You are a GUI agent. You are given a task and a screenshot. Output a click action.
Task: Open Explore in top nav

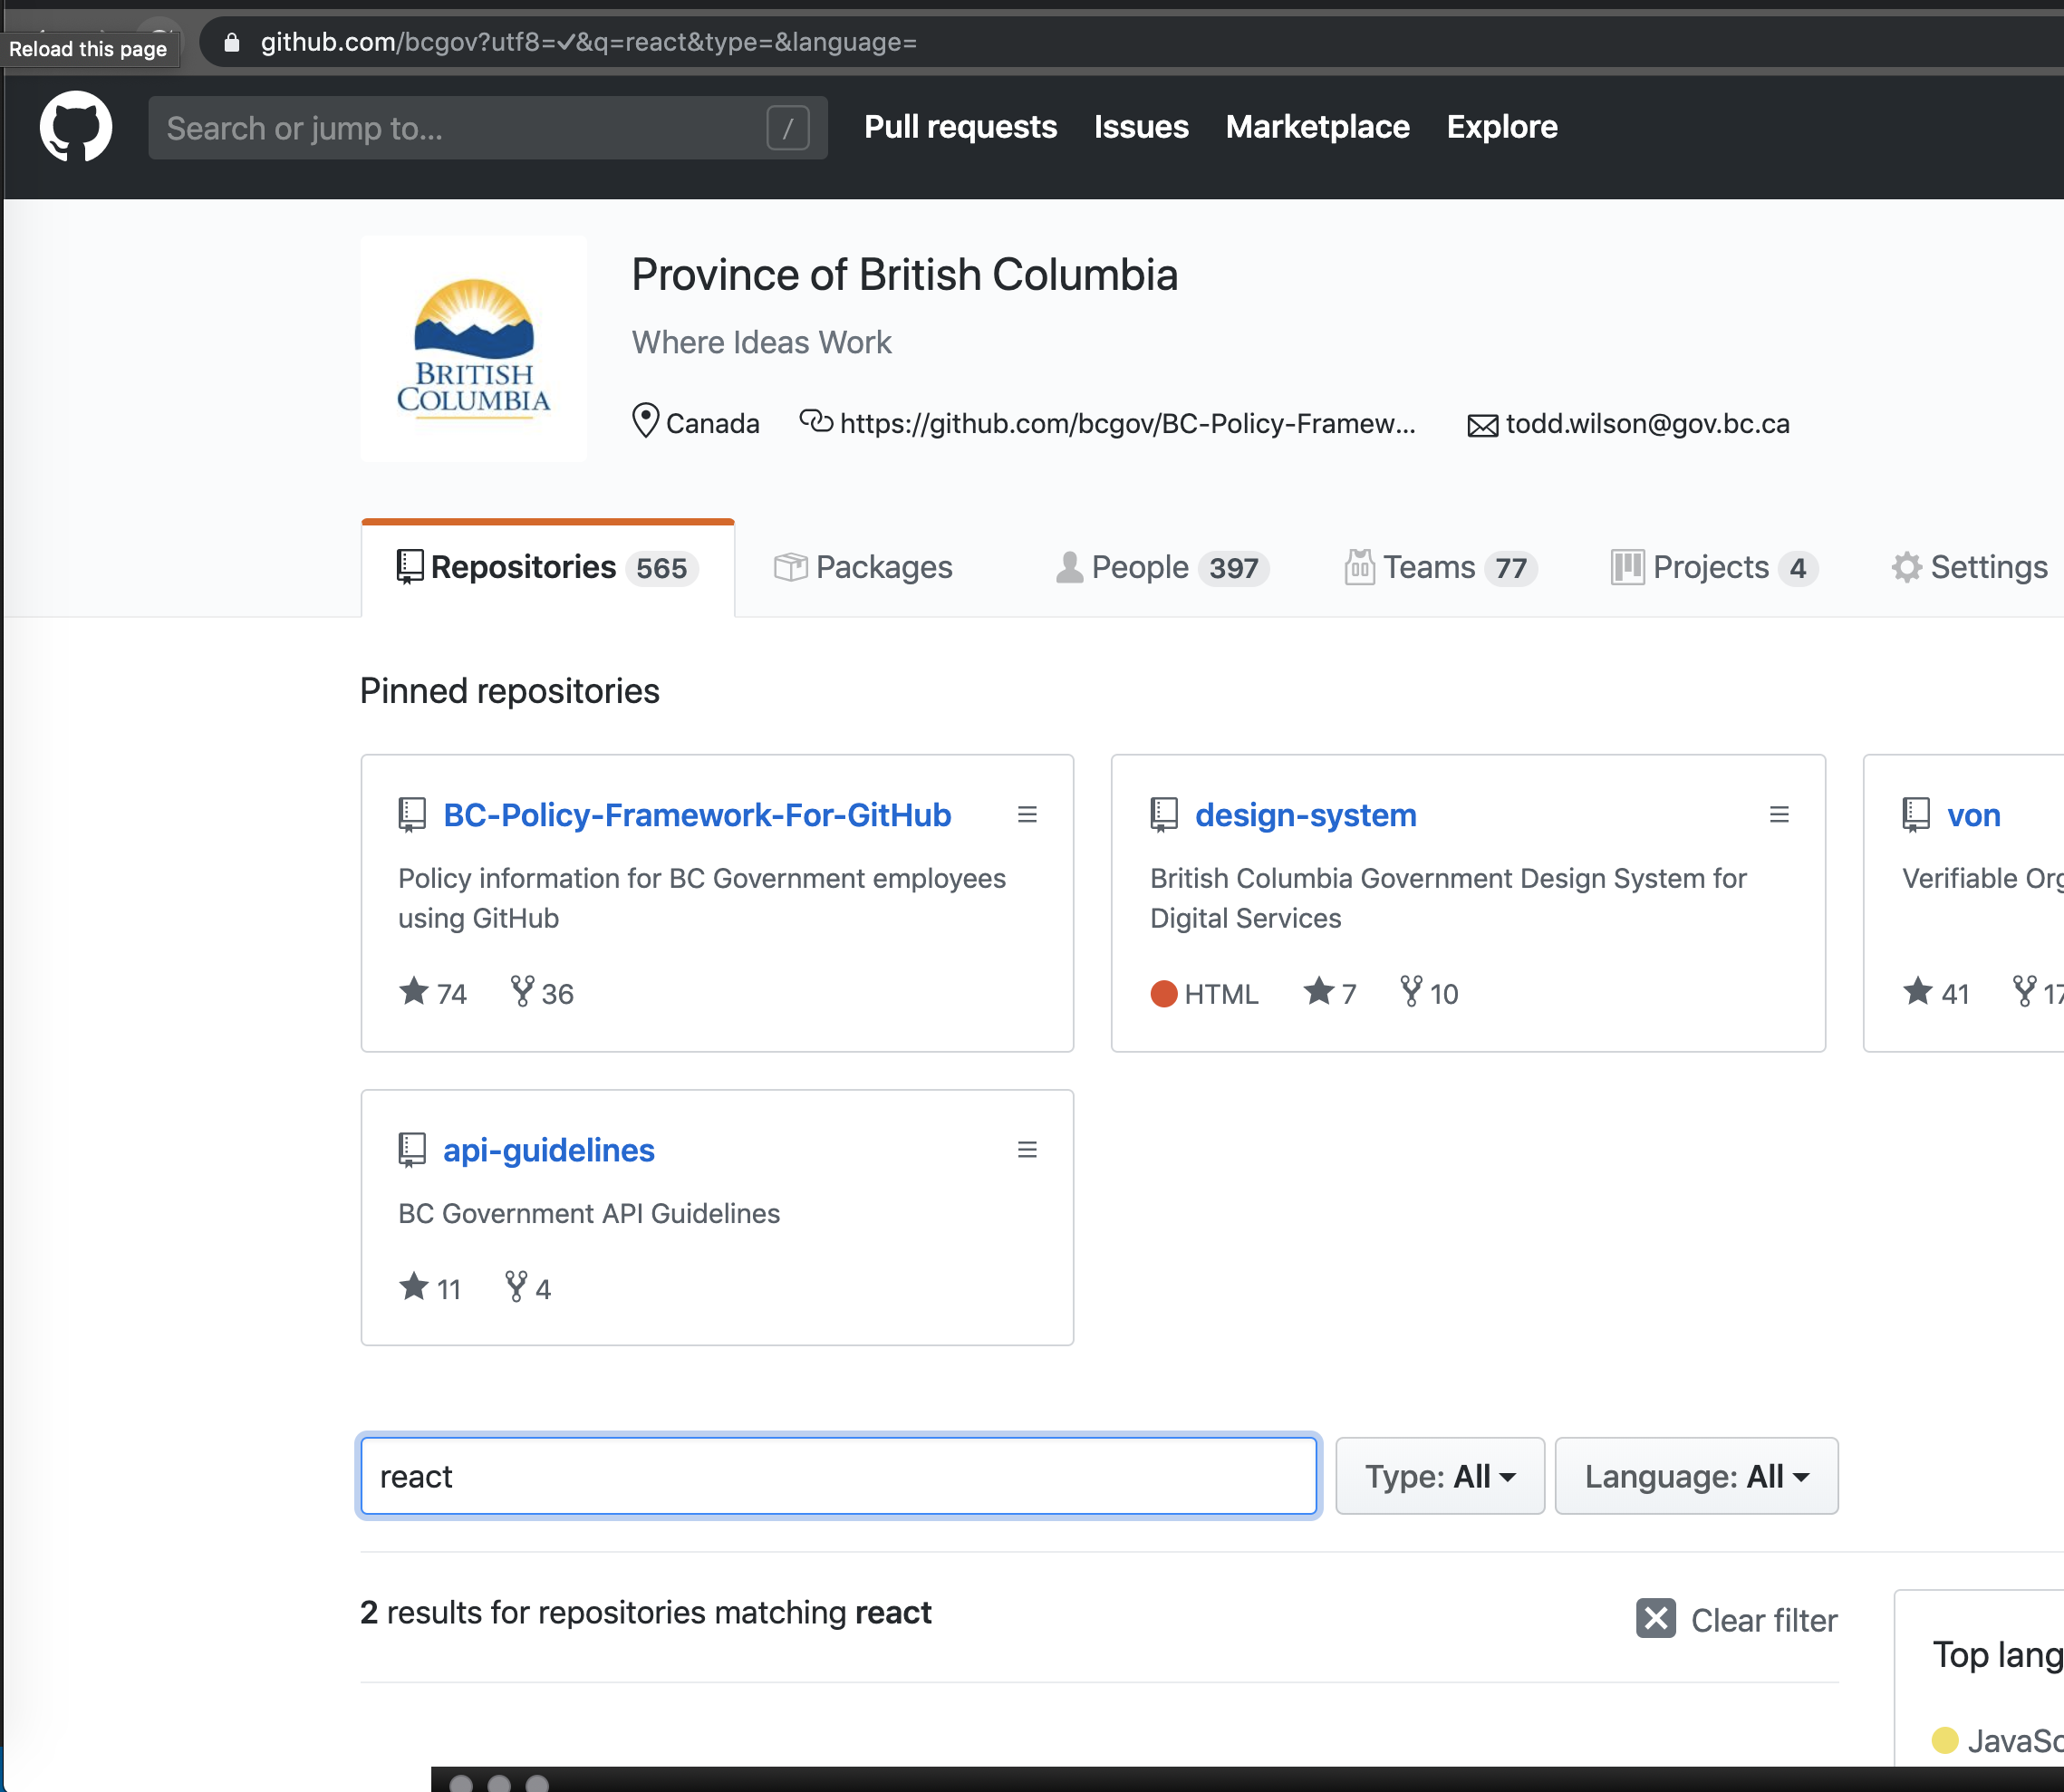coord(1502,127)
